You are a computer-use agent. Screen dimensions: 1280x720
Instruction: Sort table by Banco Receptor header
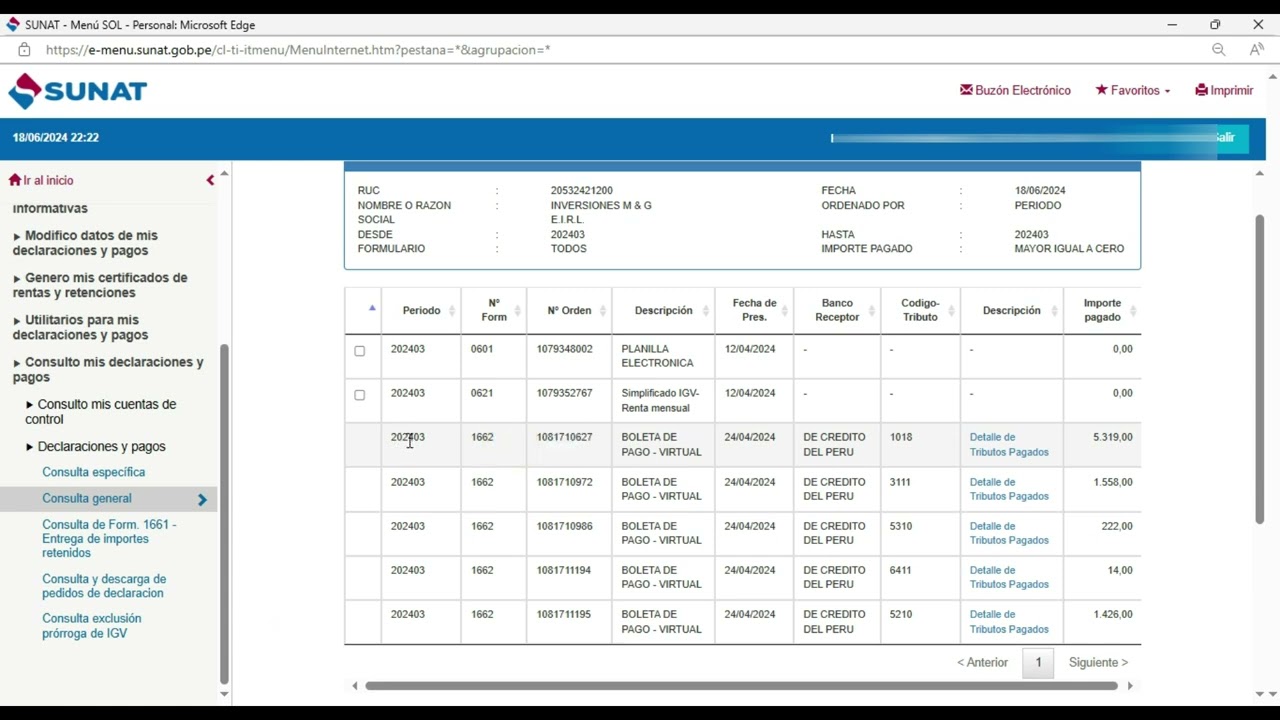(x=837, y=310)
